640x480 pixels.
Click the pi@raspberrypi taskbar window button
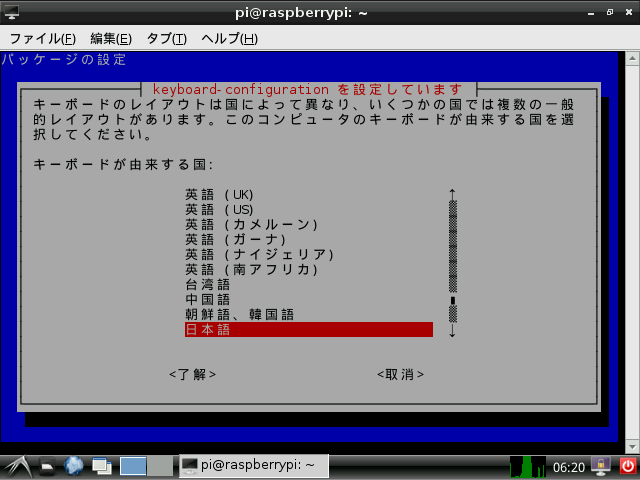254,466
